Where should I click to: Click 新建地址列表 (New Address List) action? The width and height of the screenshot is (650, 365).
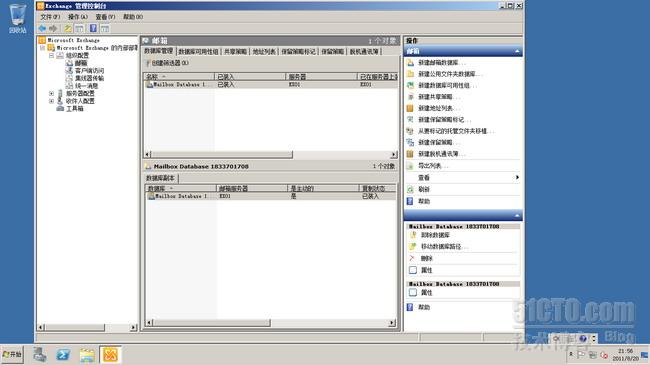[435, 108]
